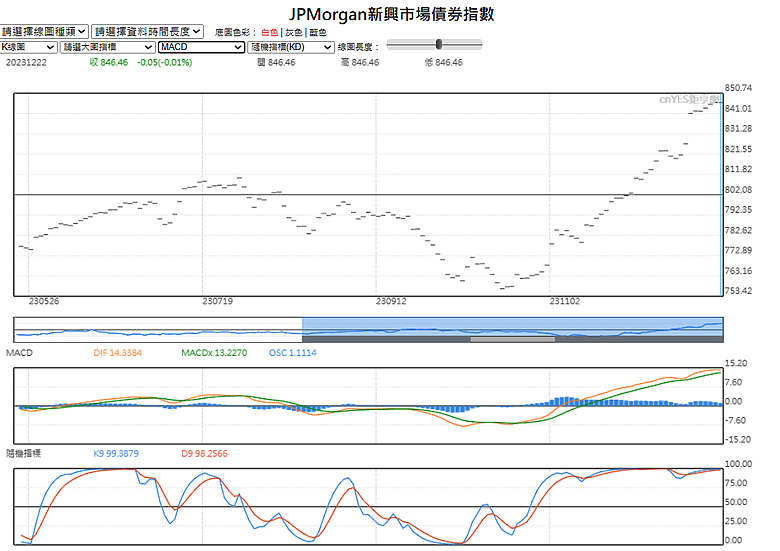Image resolution: width=780 pixels, height=551 pixels.
Task: Click the opening price 開 846.46
Action: [276, 63]
